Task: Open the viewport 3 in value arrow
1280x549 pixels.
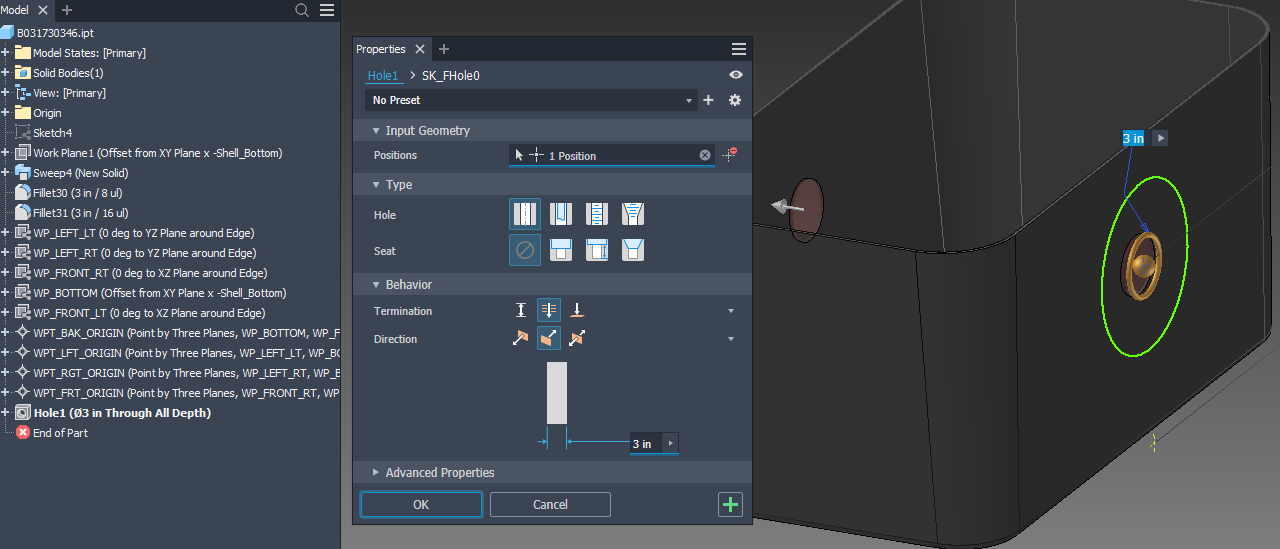Action: (x=1160, y=138)
